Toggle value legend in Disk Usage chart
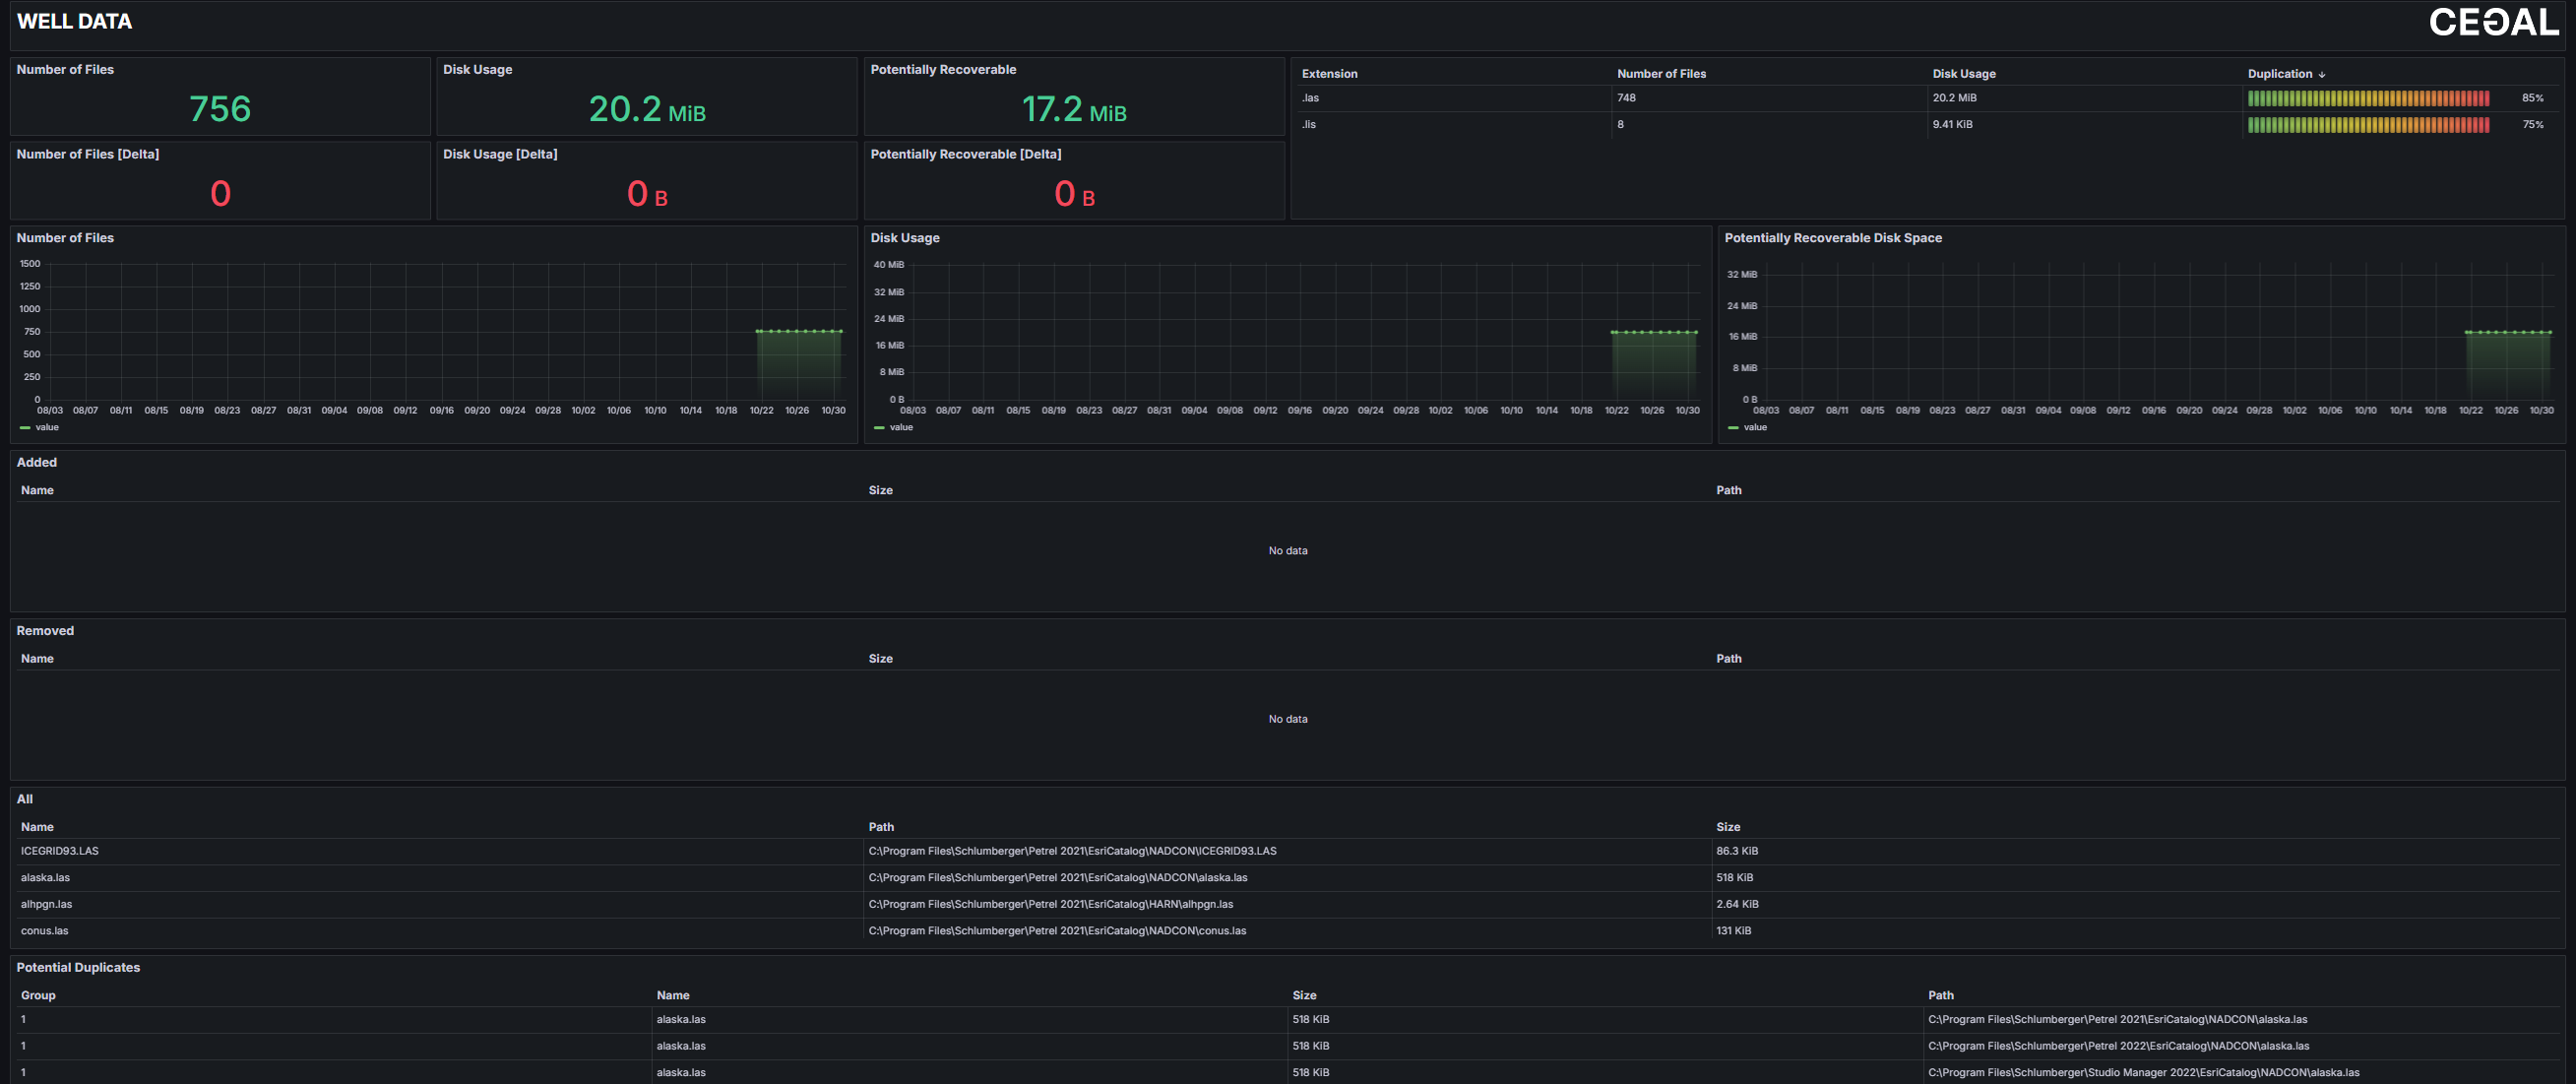This screenshot has width=2576, height=1084. (x=900, y=427)
